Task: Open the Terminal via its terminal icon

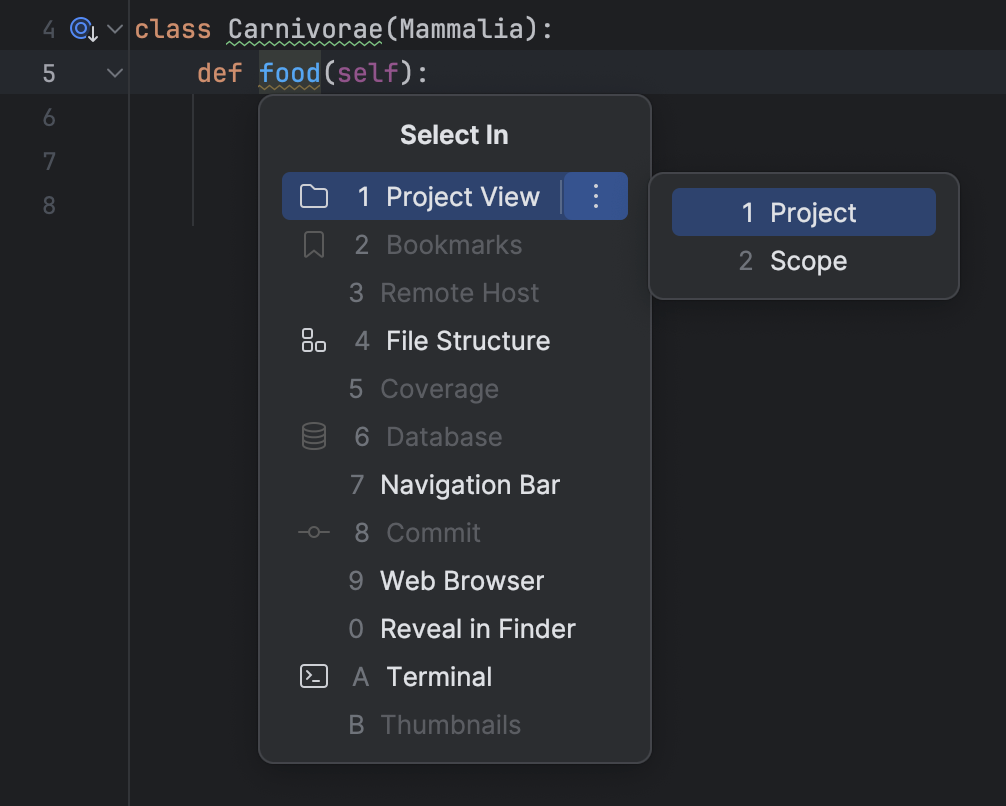Action: point(313,676)
